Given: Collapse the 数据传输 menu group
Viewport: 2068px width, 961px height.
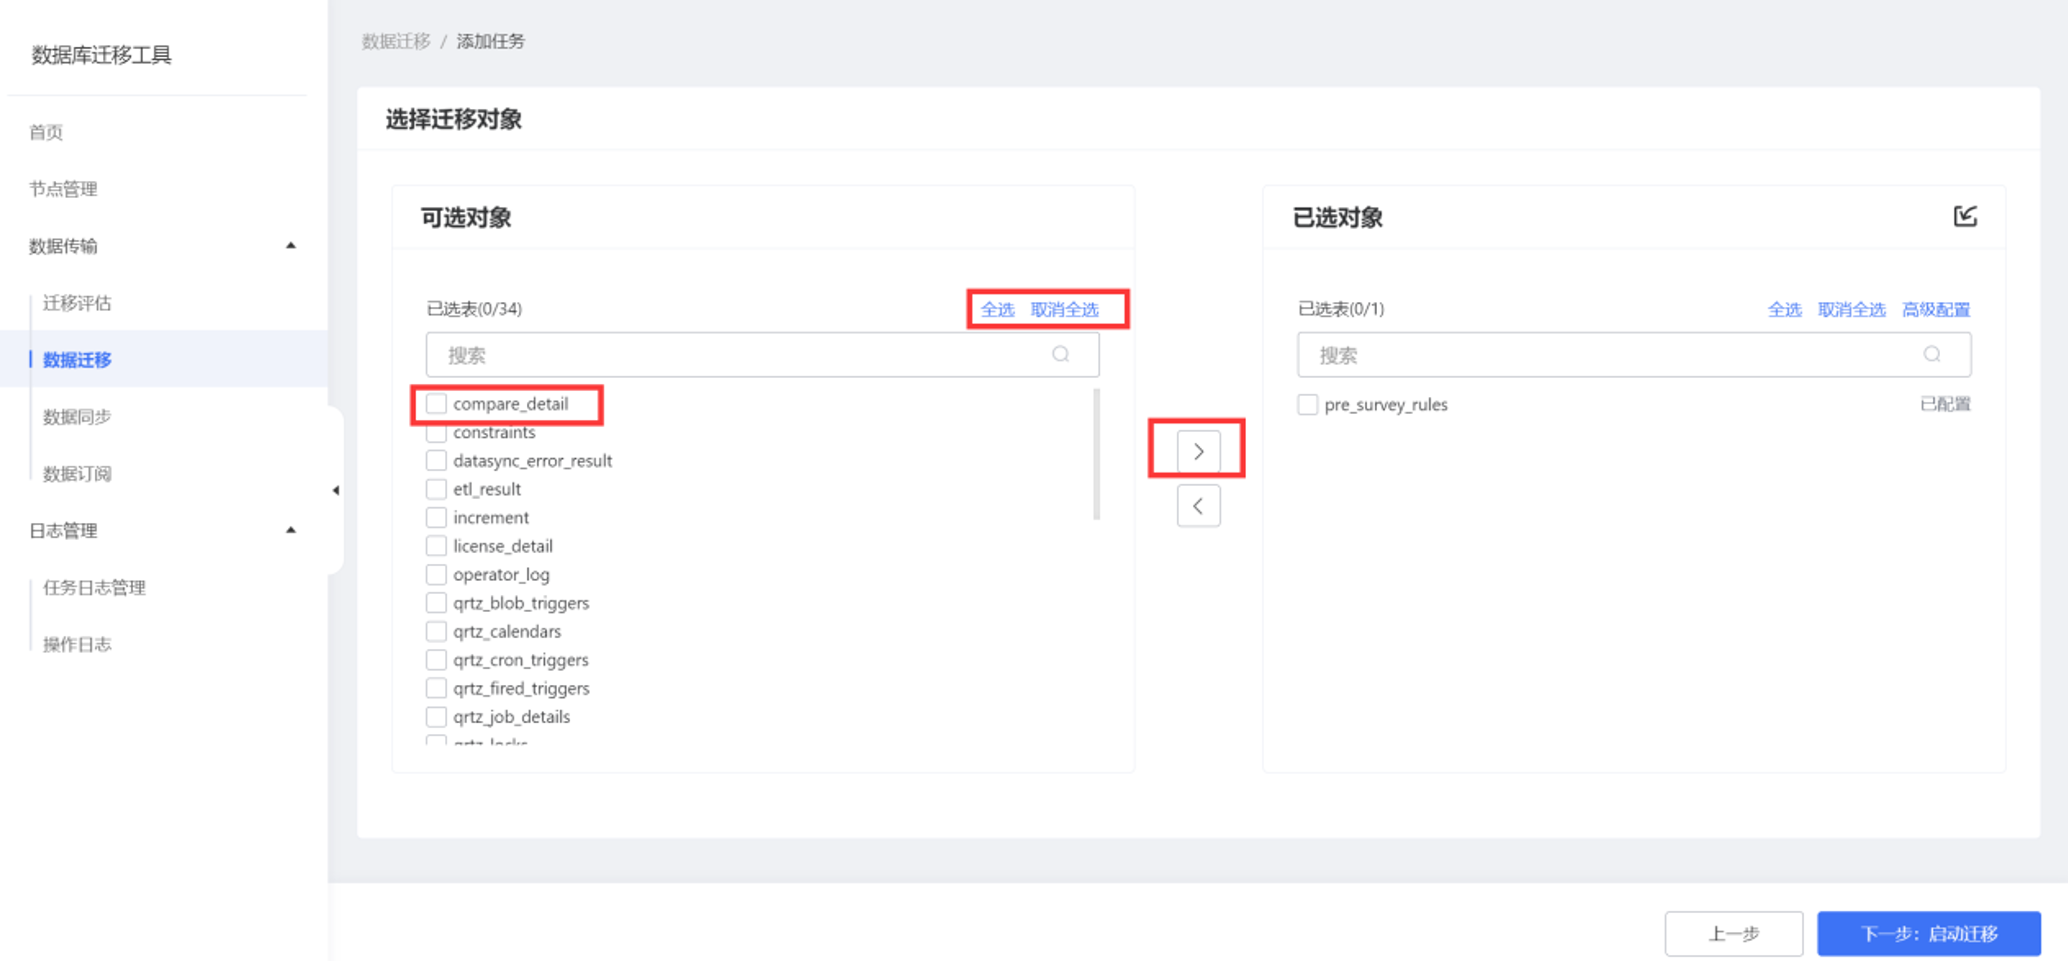Looking at the screenshot, I should [291, 245].
